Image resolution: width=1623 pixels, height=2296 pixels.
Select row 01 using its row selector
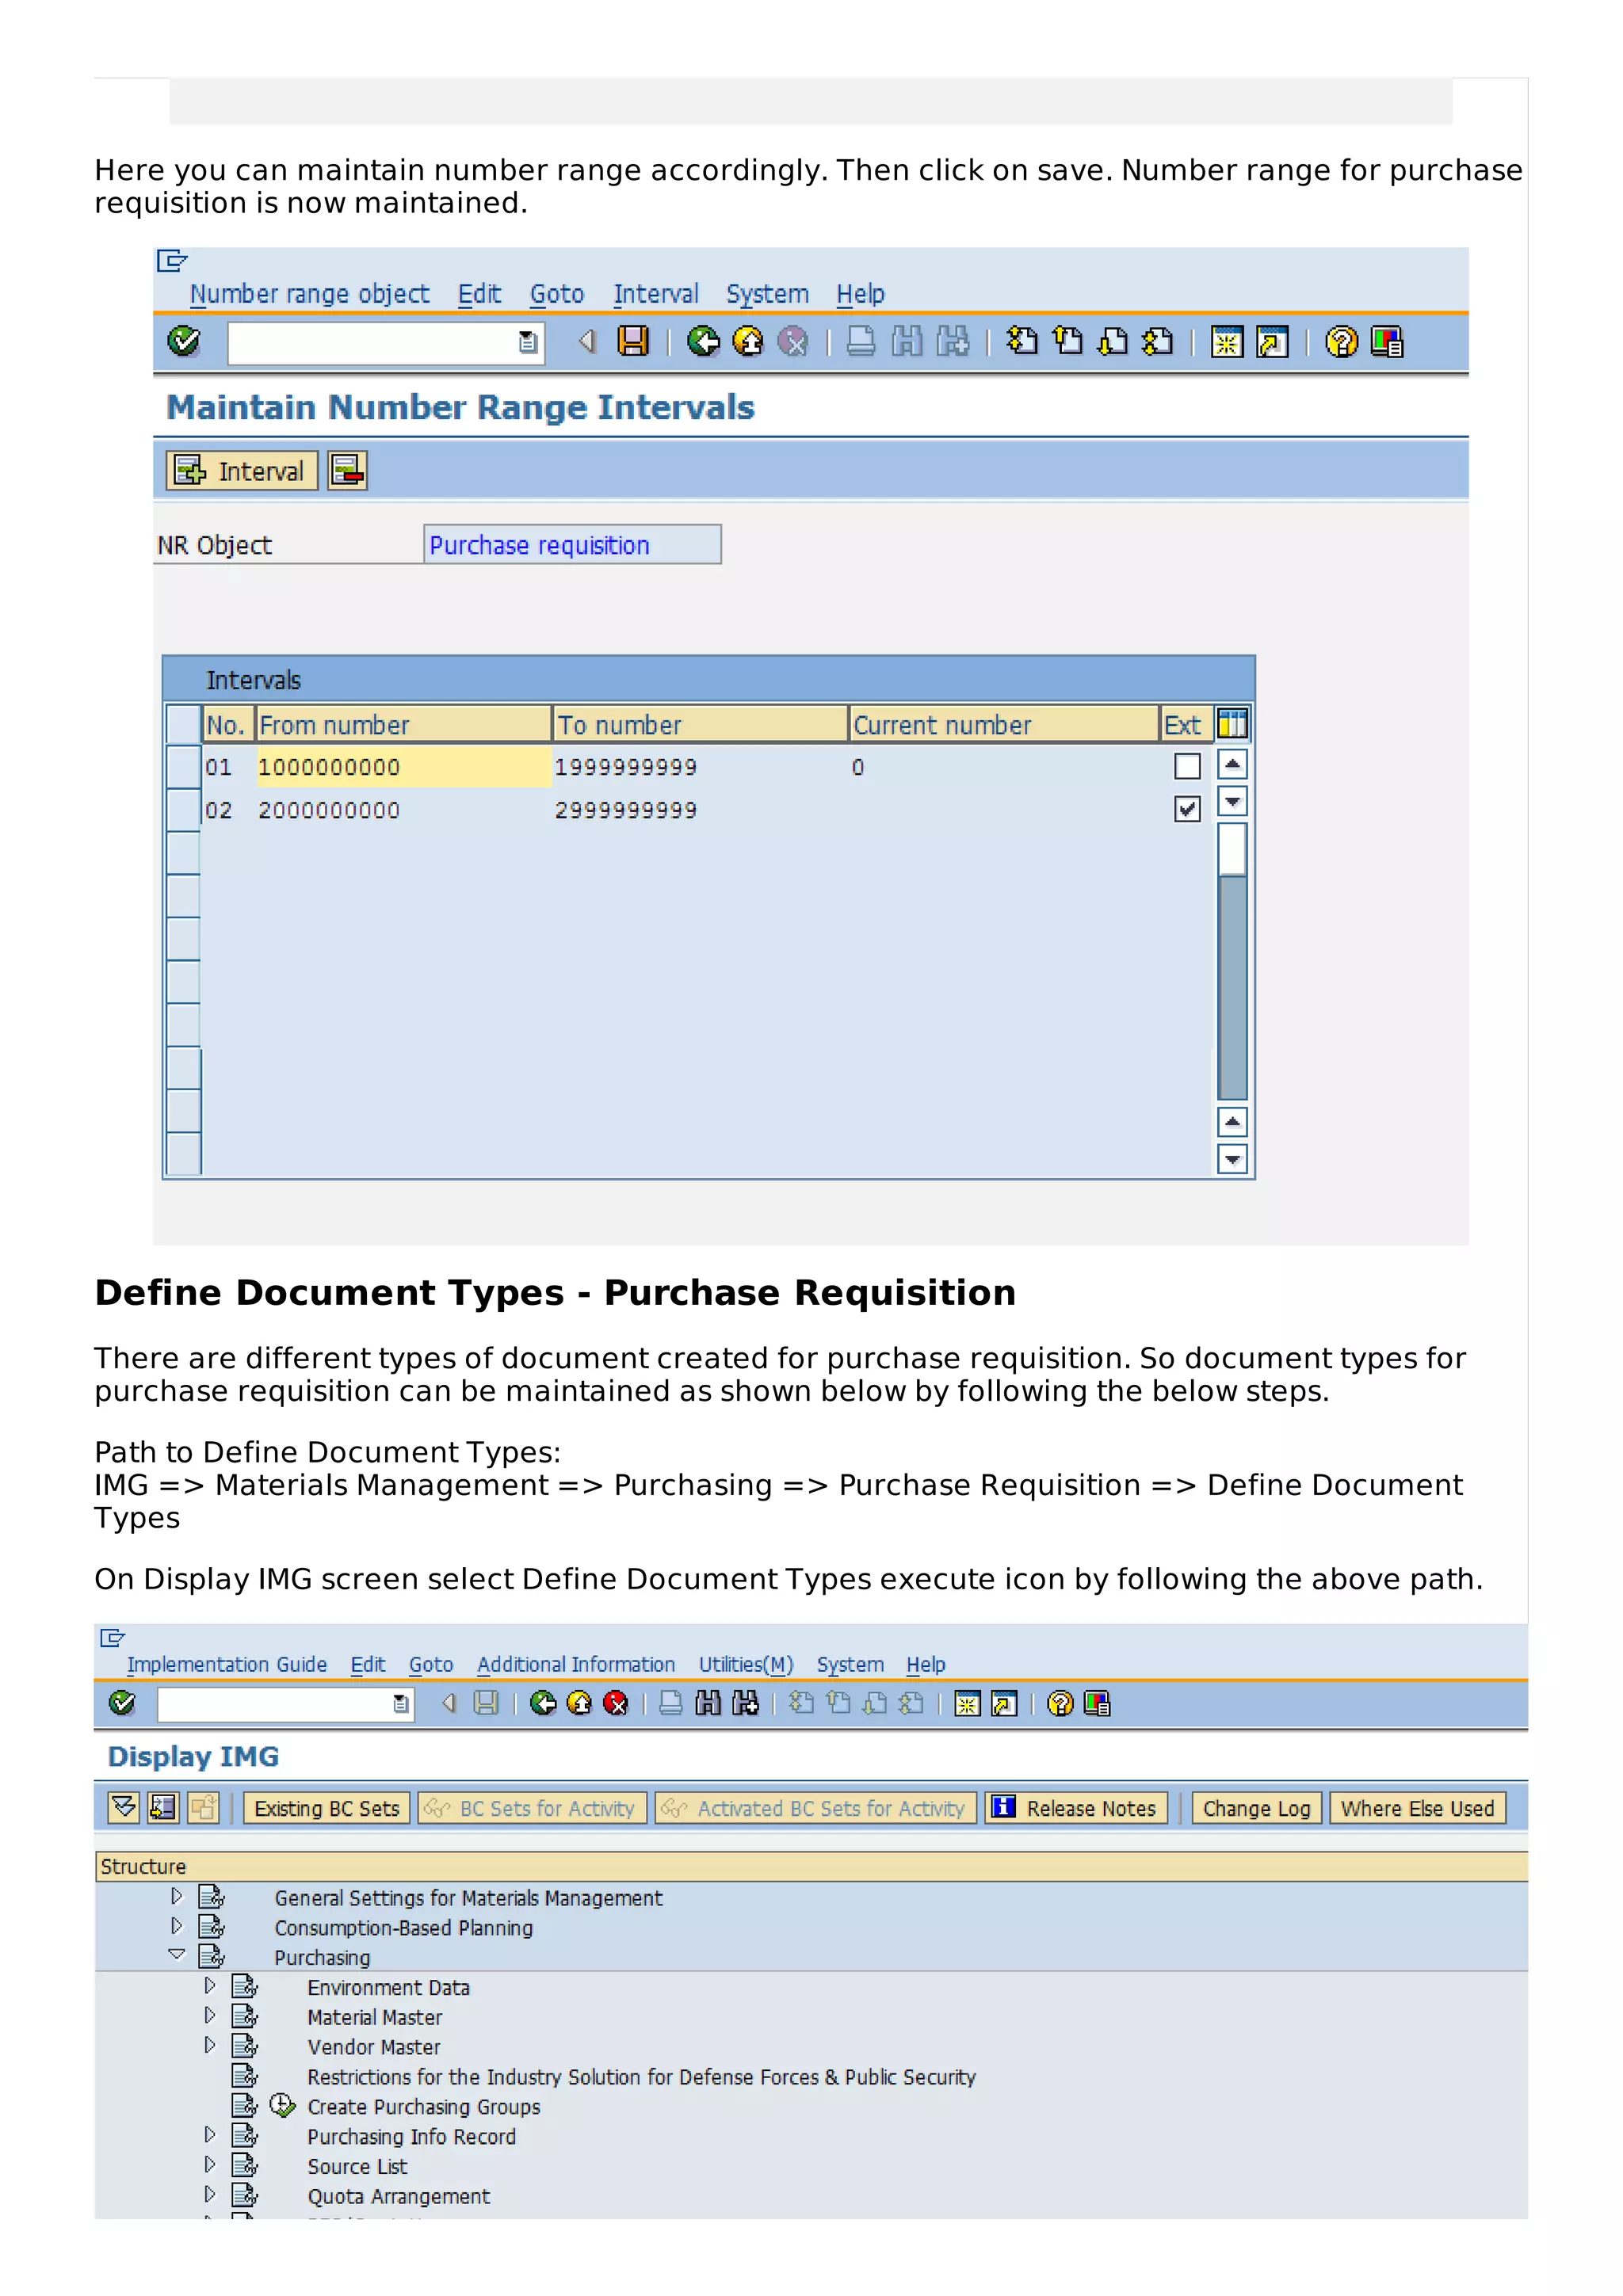pos(183,766)
